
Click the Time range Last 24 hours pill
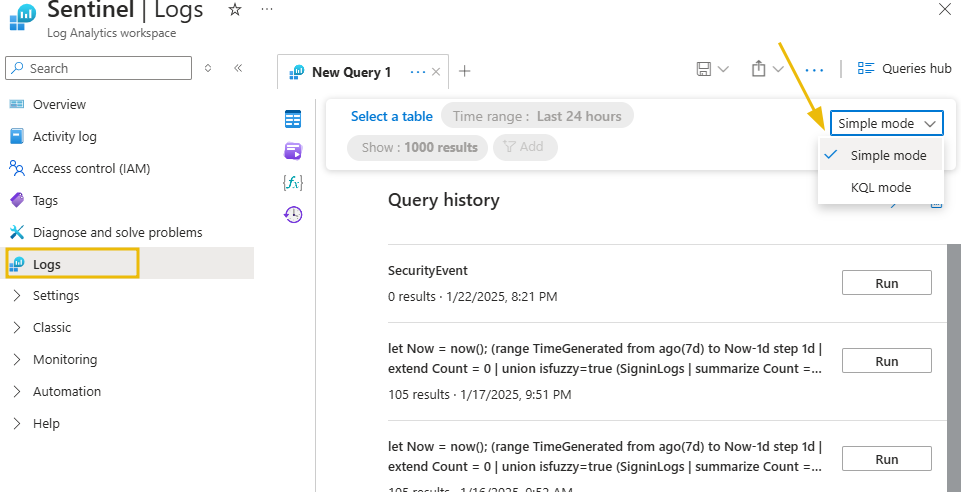click(x=537, y=116)
